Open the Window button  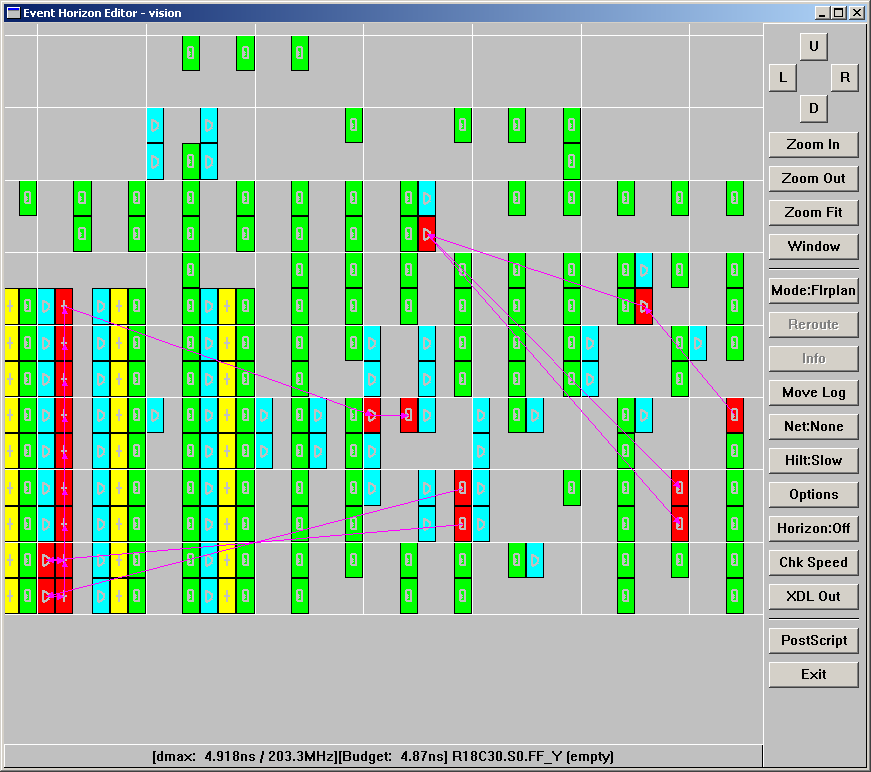(x=813, y=246)
